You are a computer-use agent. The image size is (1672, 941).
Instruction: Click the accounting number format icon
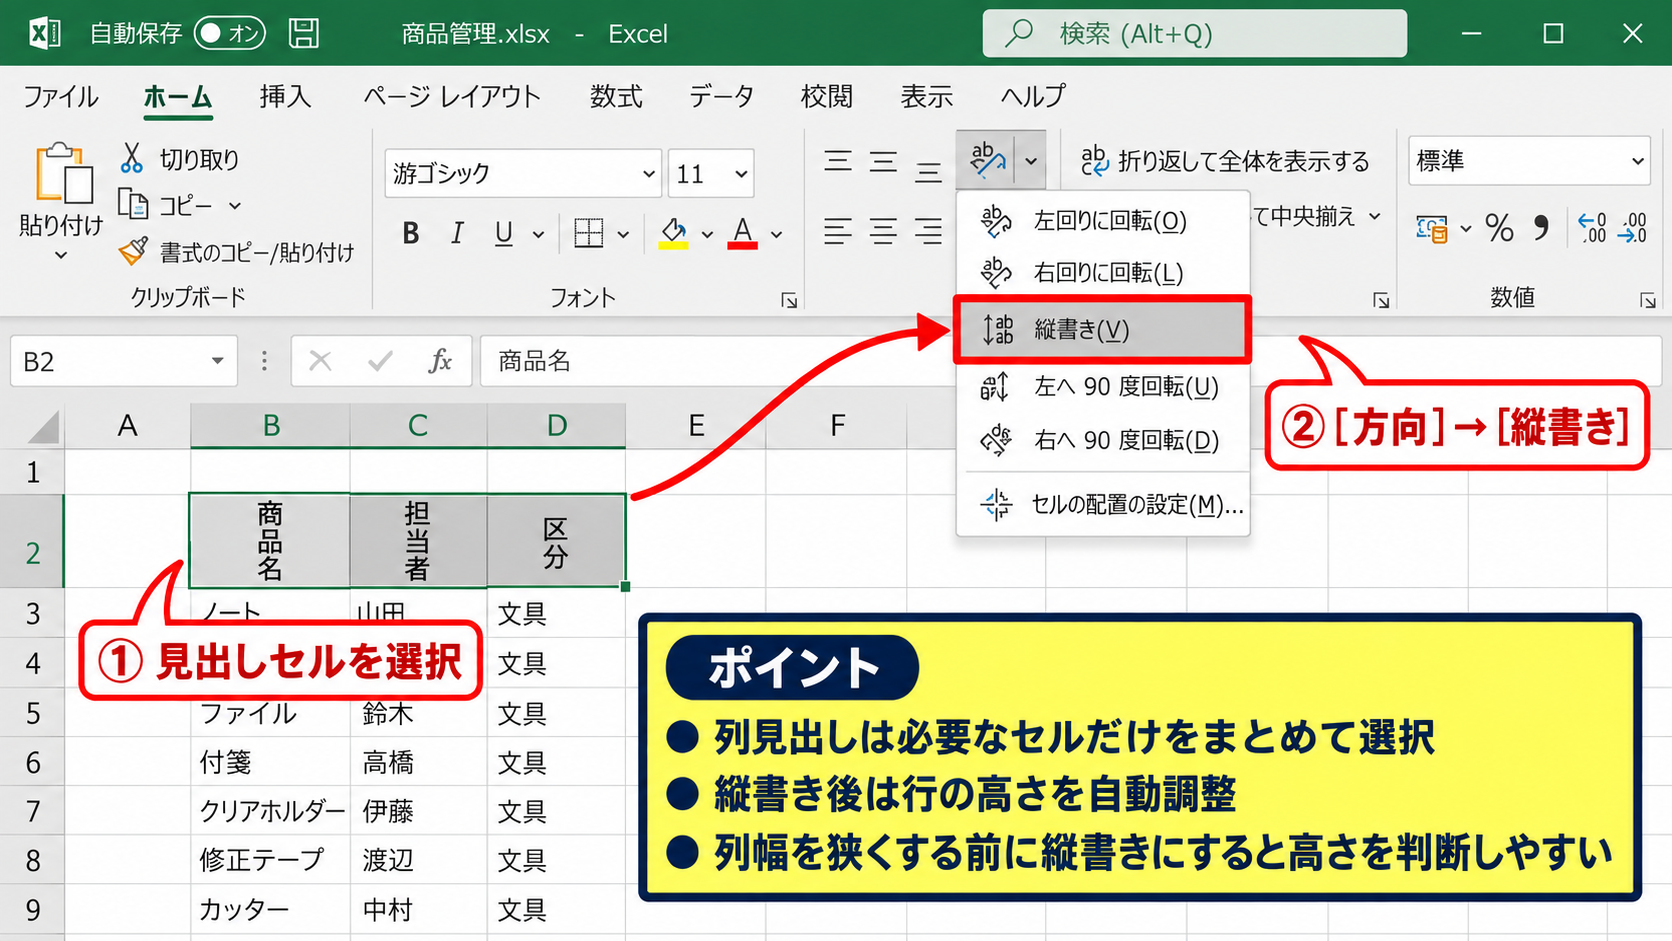[x=1432, y=229]
